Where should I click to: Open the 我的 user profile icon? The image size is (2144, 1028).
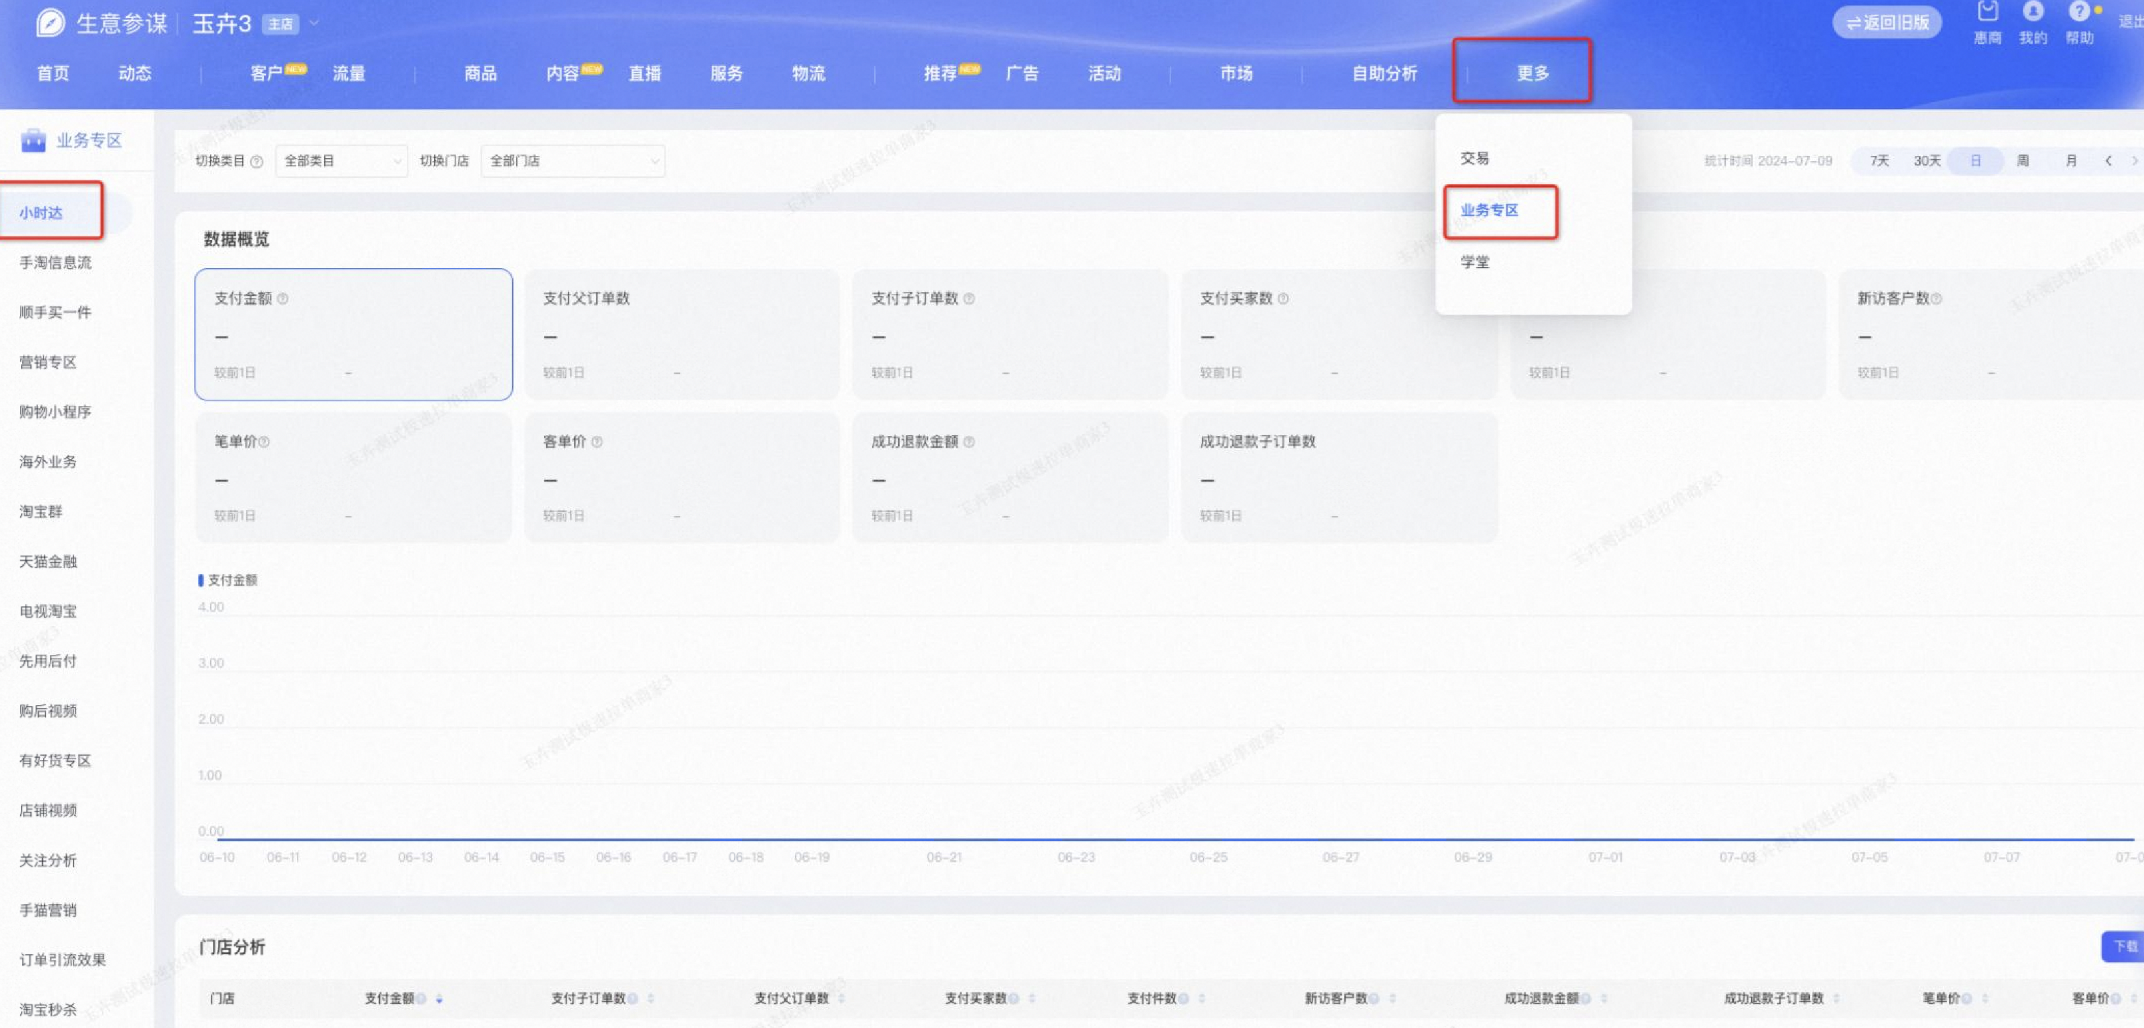2032,12
